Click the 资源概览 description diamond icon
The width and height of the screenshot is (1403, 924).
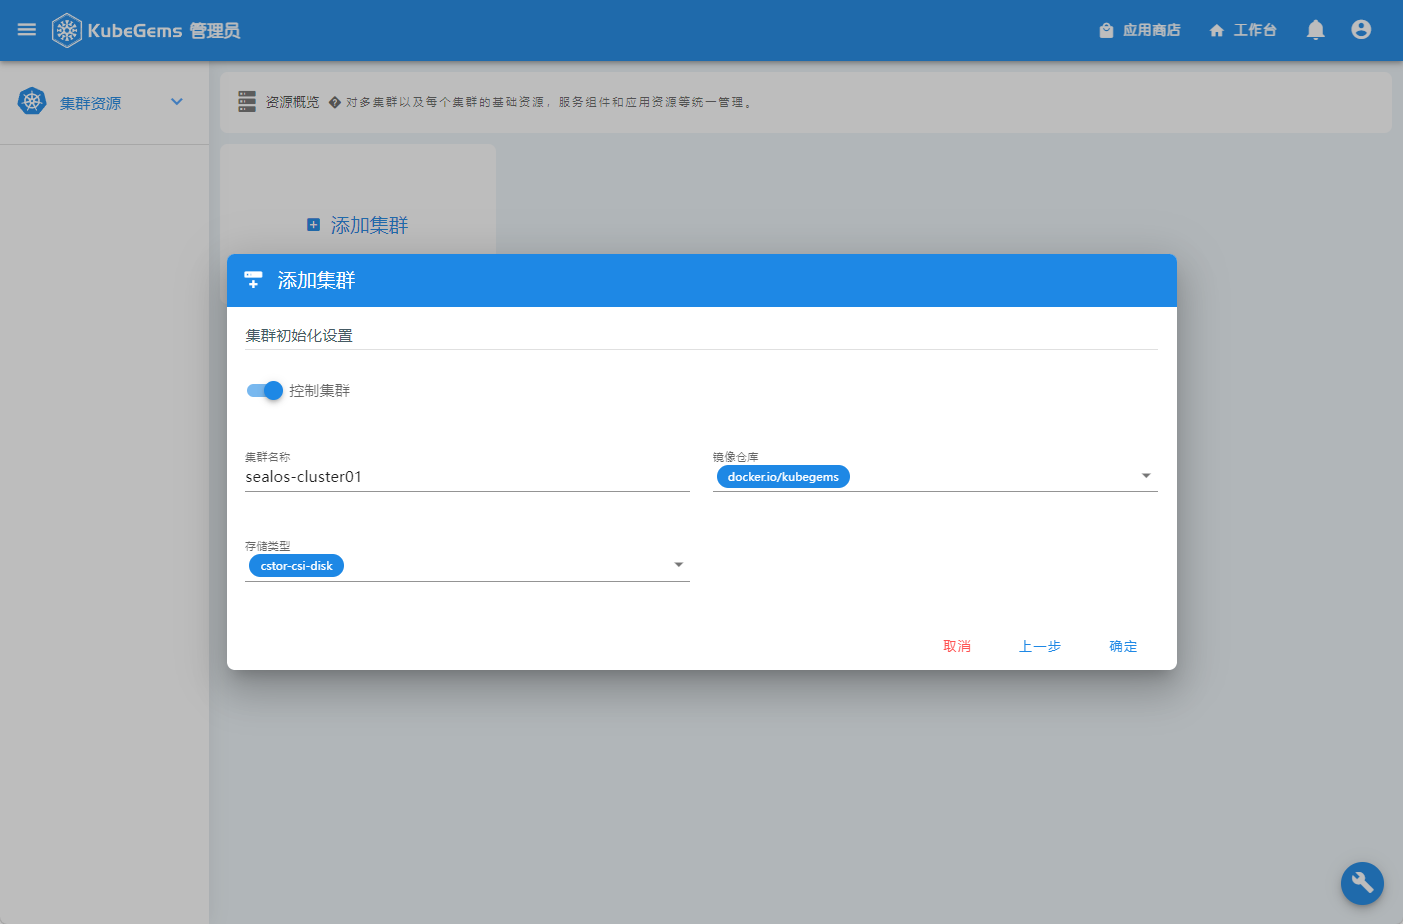pos(335,102)
